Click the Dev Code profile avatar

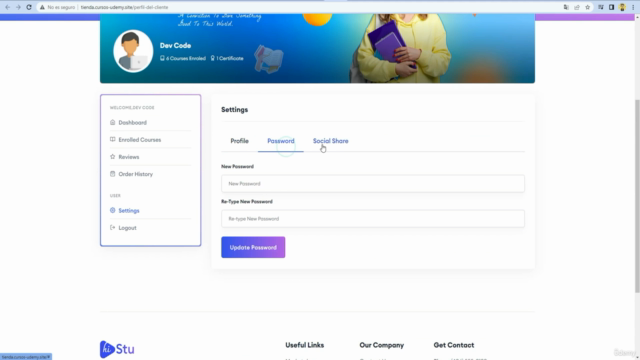point(133,51)
